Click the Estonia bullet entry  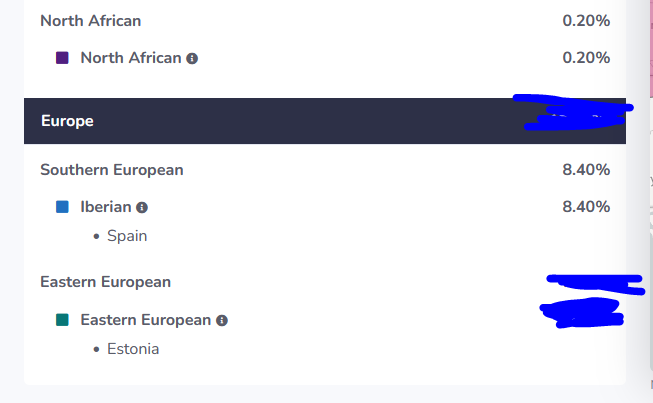click(x=133, y=349)
